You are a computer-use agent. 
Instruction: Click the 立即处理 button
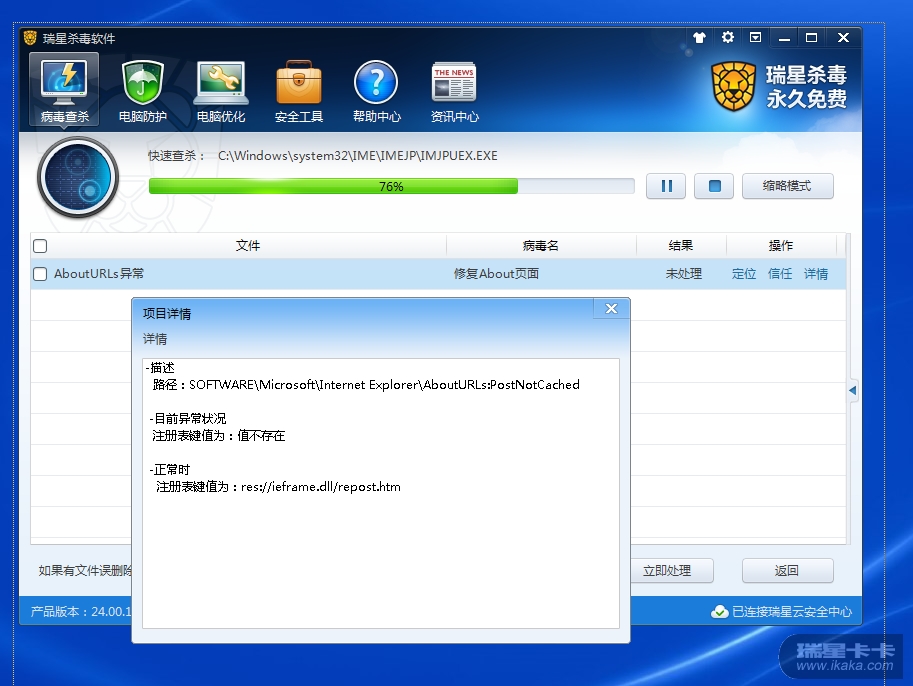pyautogui.click(x=667, y=571)
